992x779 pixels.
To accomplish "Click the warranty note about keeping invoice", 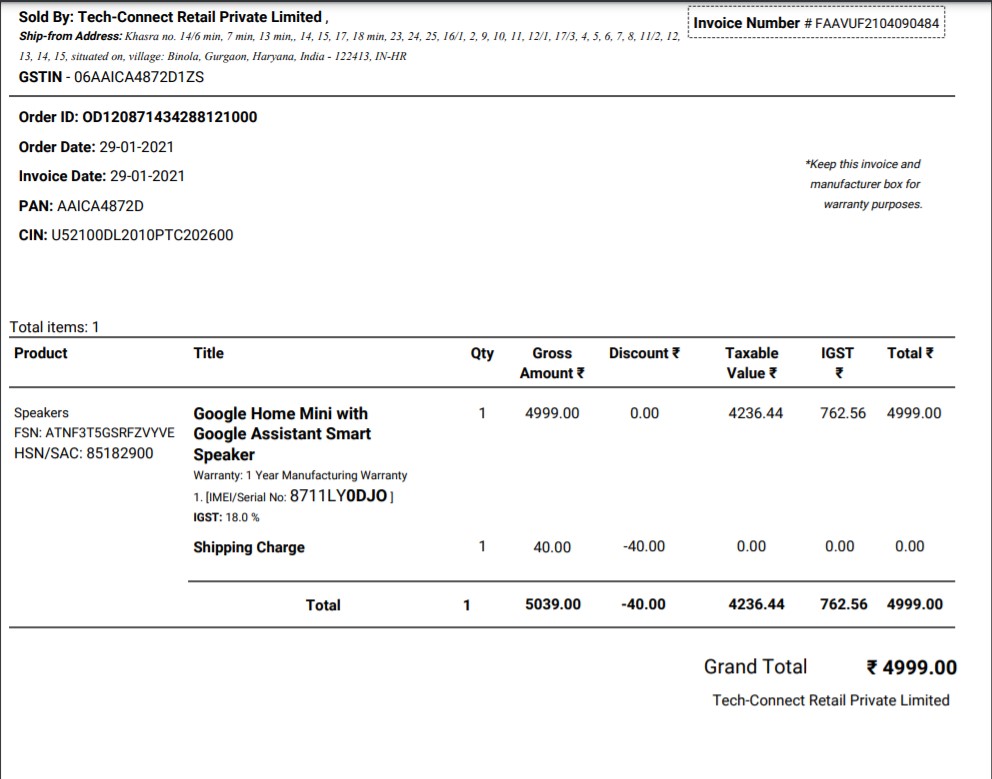I will point(865,184).
